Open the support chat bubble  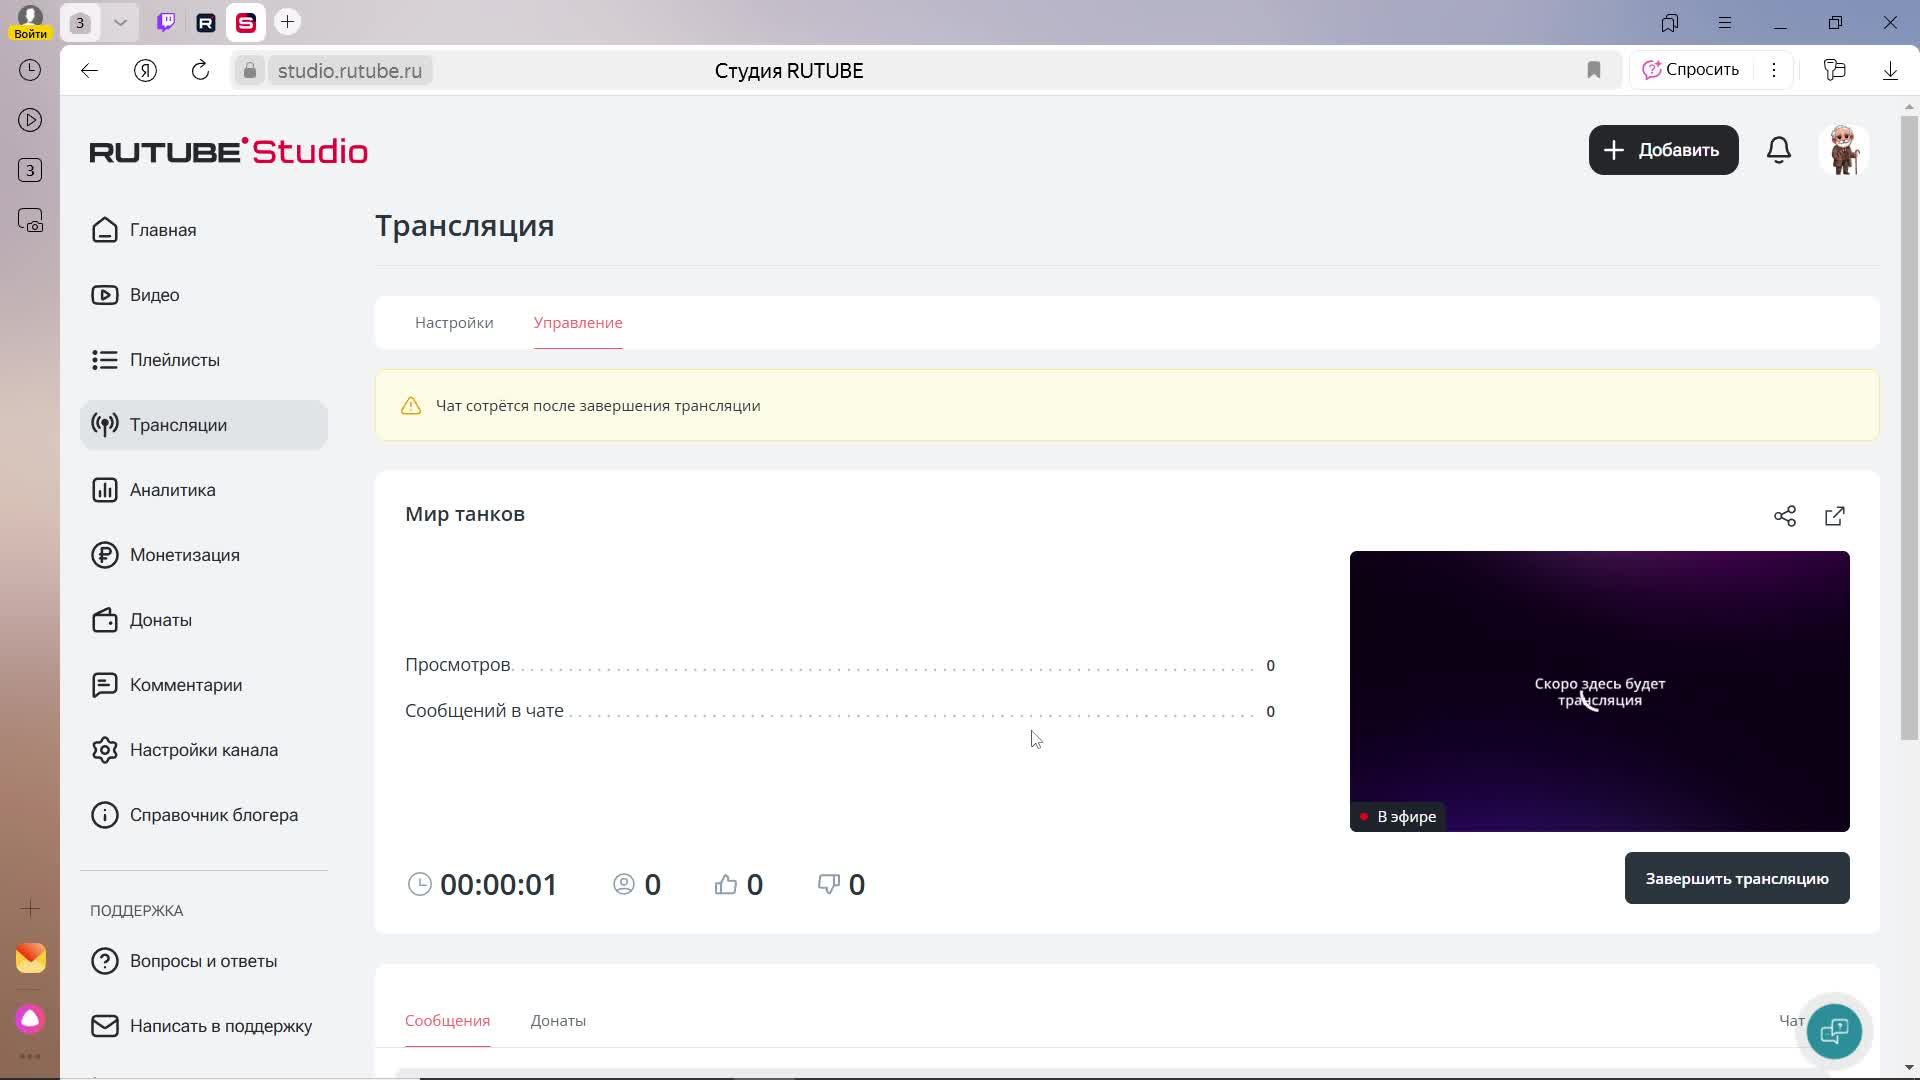tap(1834, 1031)
